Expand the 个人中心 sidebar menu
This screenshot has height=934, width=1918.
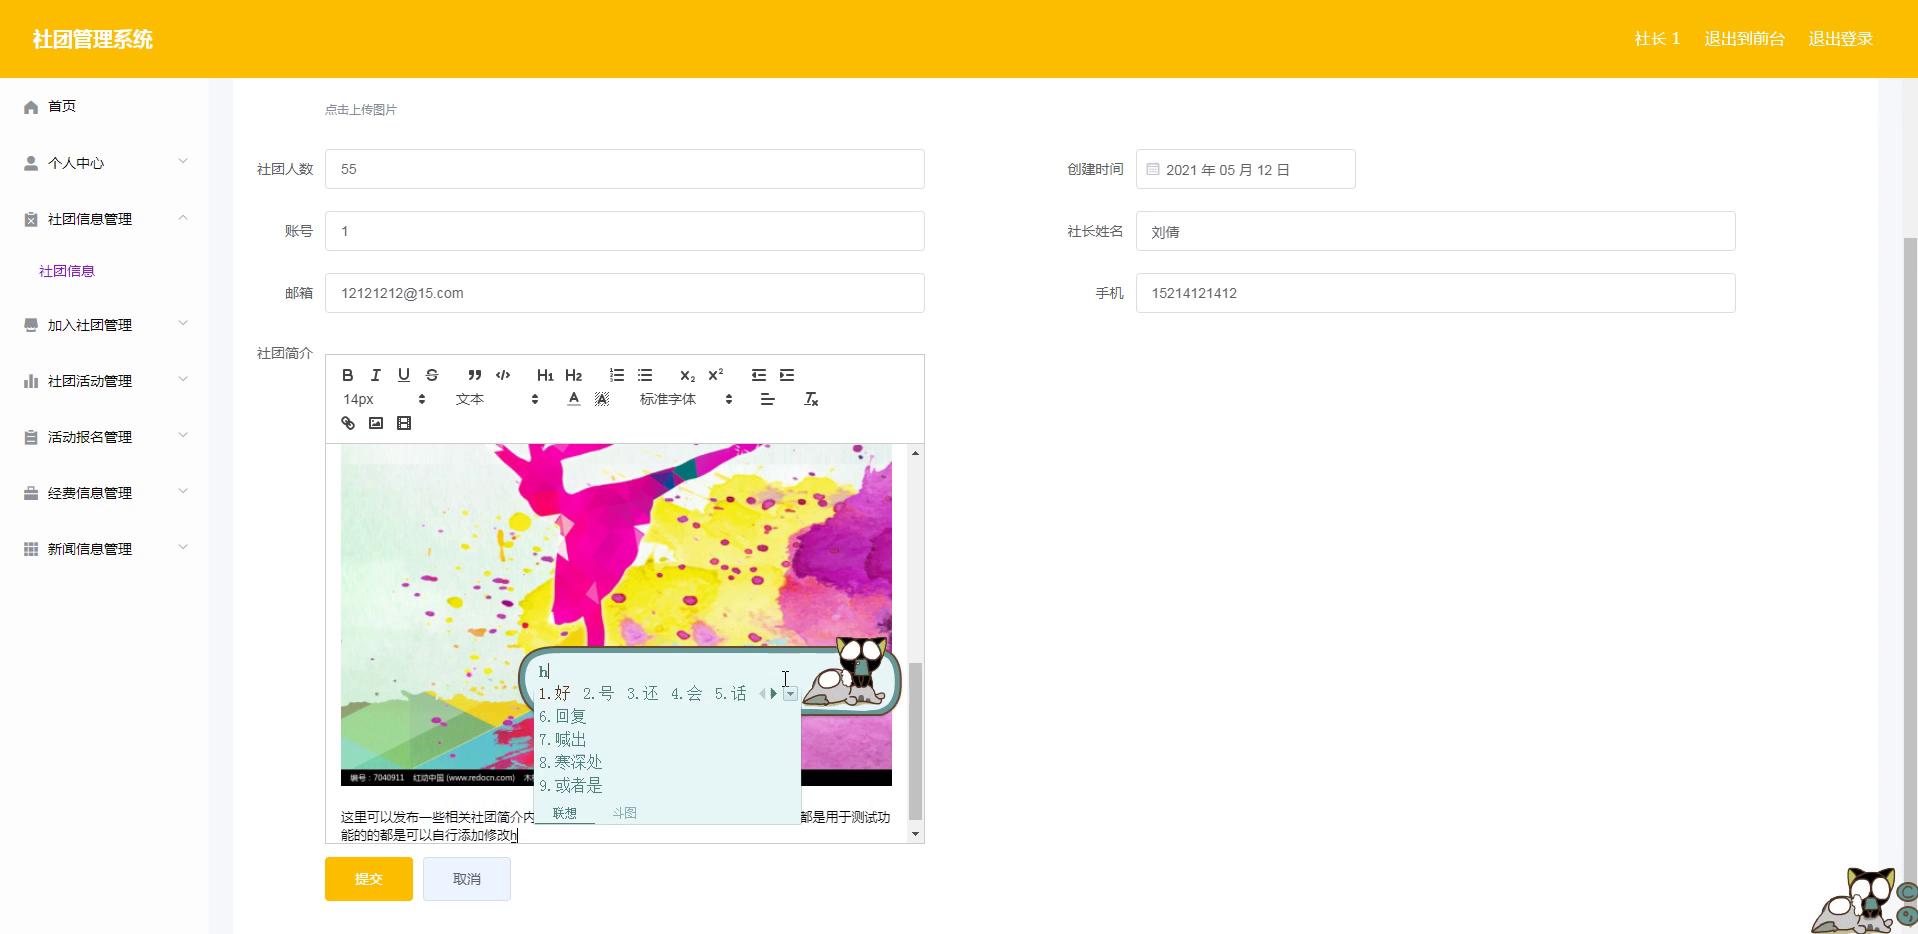[105, 163]
